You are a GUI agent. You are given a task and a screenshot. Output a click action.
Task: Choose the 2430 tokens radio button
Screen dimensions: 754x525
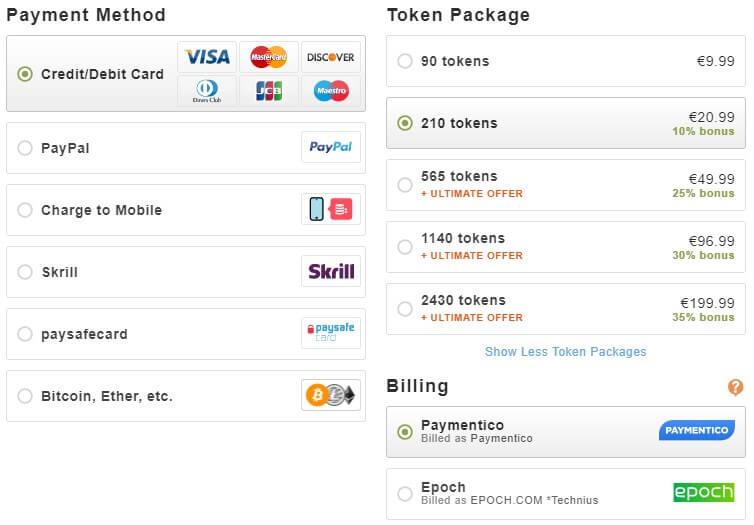click(x=405, y=309)
